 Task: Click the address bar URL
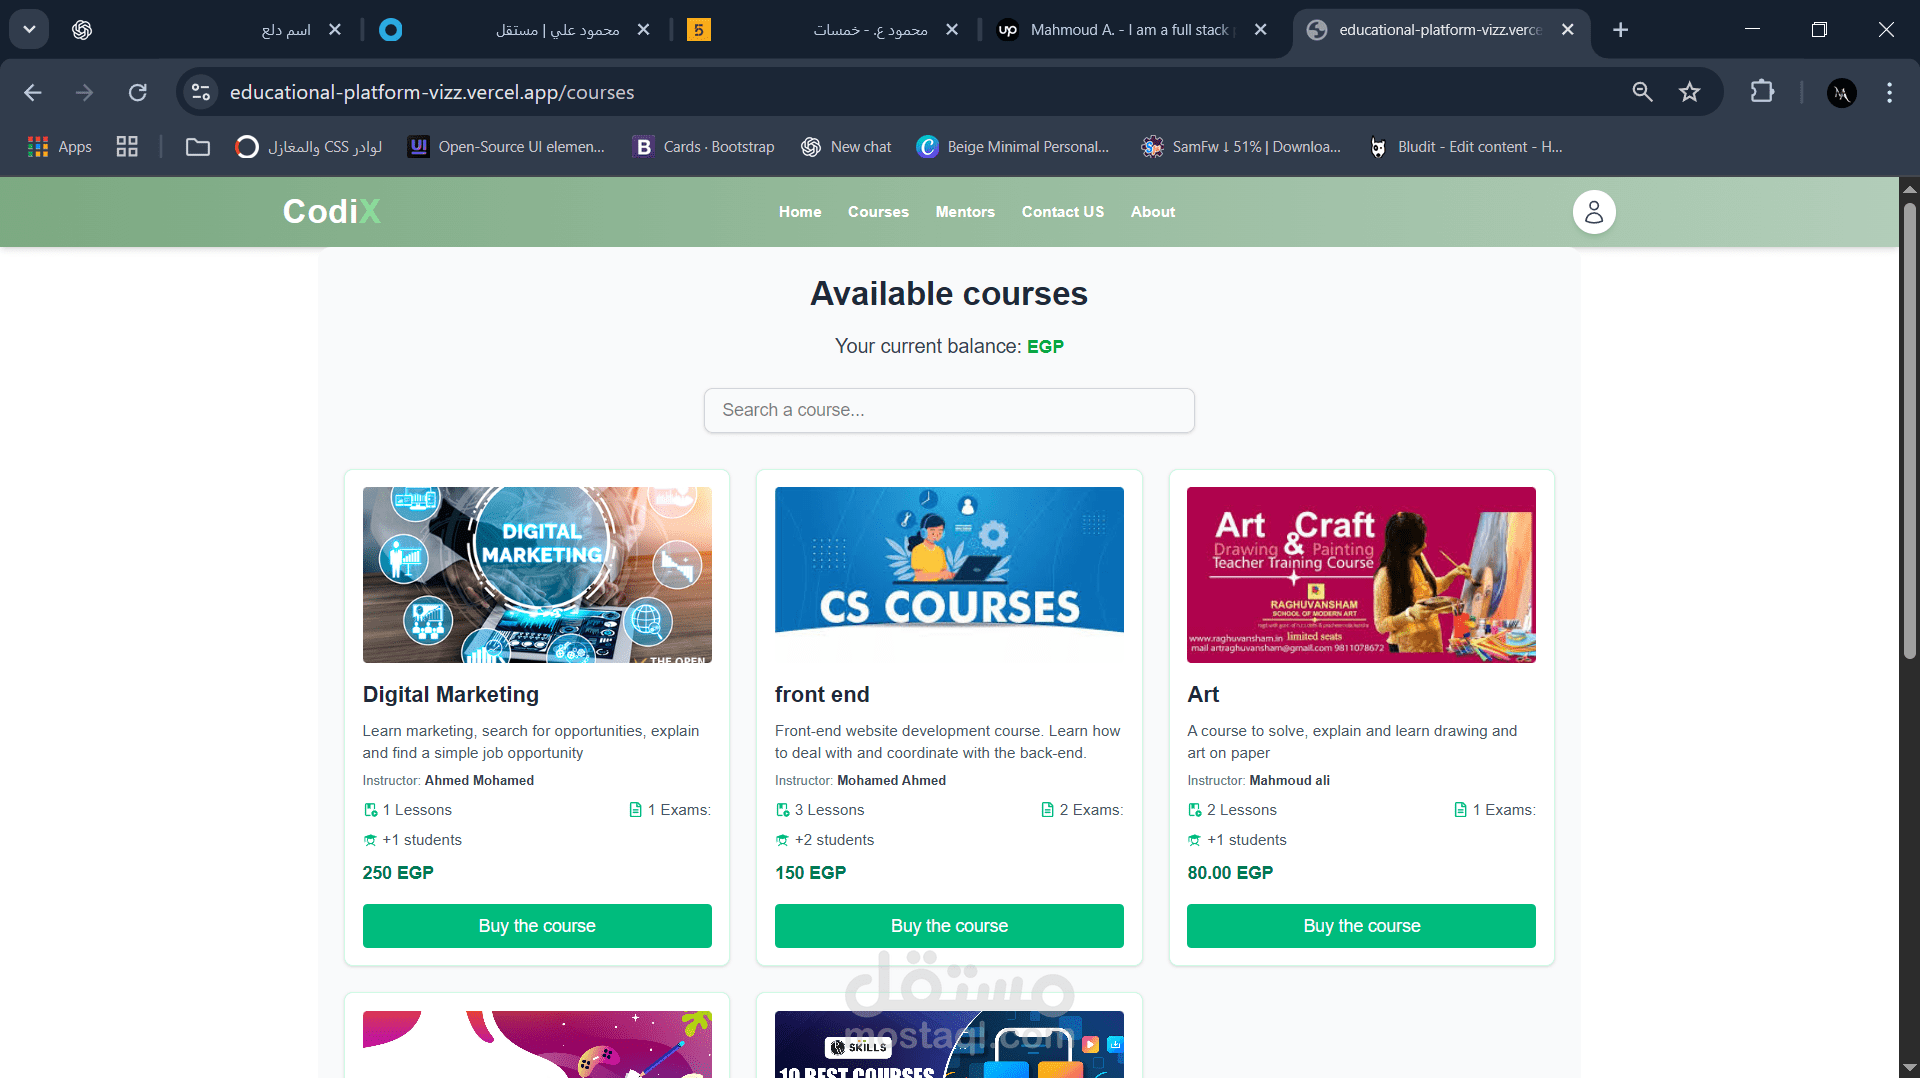click(432, 92)
